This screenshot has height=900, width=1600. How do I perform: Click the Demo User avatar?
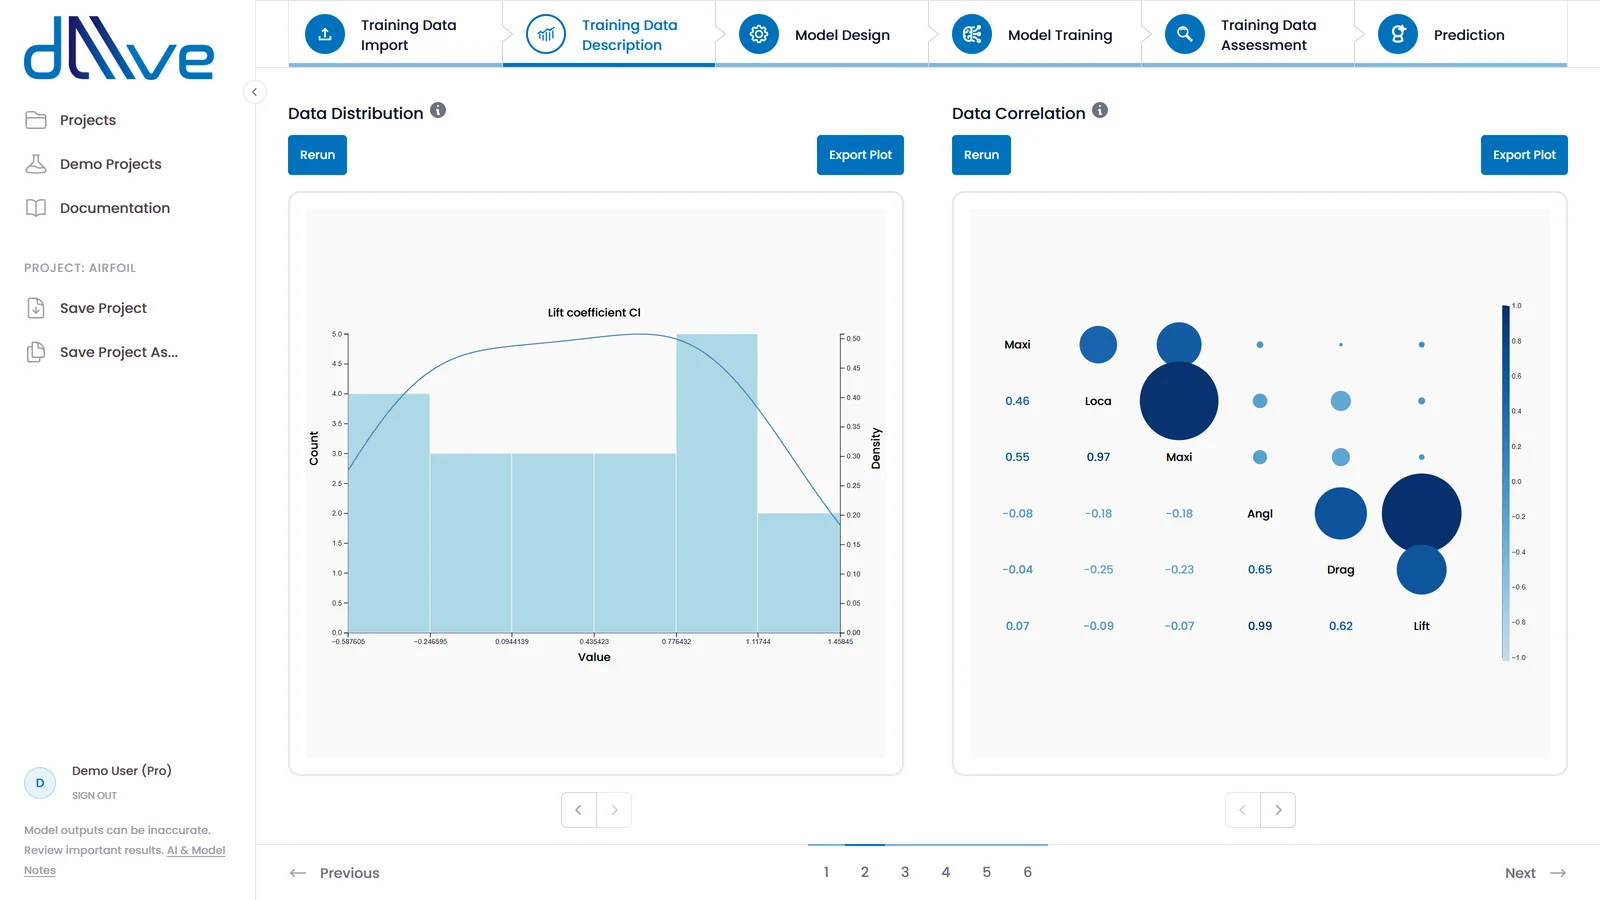pyautogui.click(x=40, y=783)
